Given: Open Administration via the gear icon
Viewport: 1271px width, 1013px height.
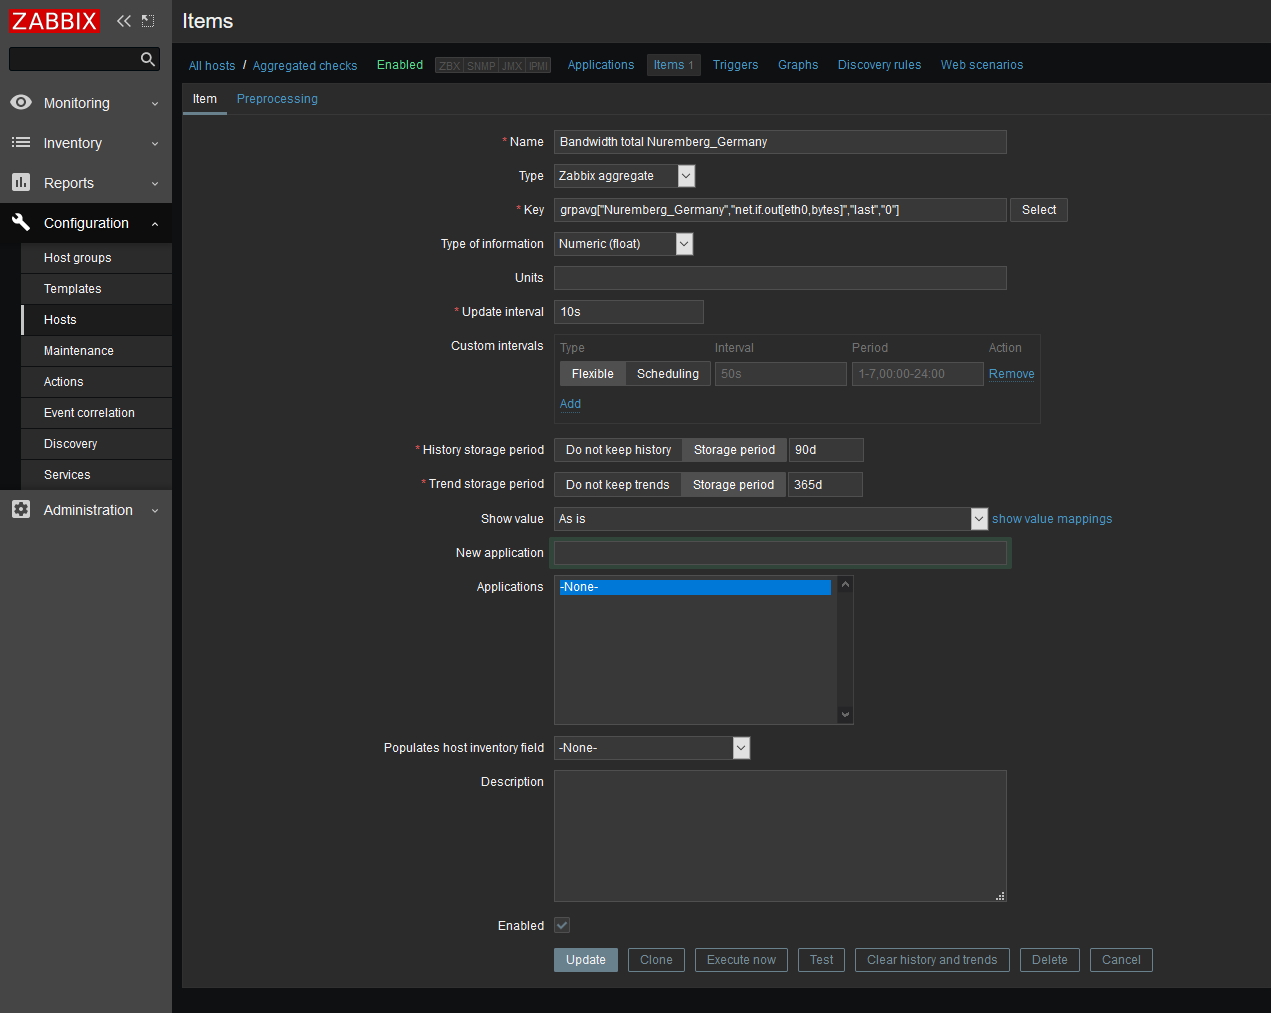Looking at the screenshot, I should (x=21, y=510).
